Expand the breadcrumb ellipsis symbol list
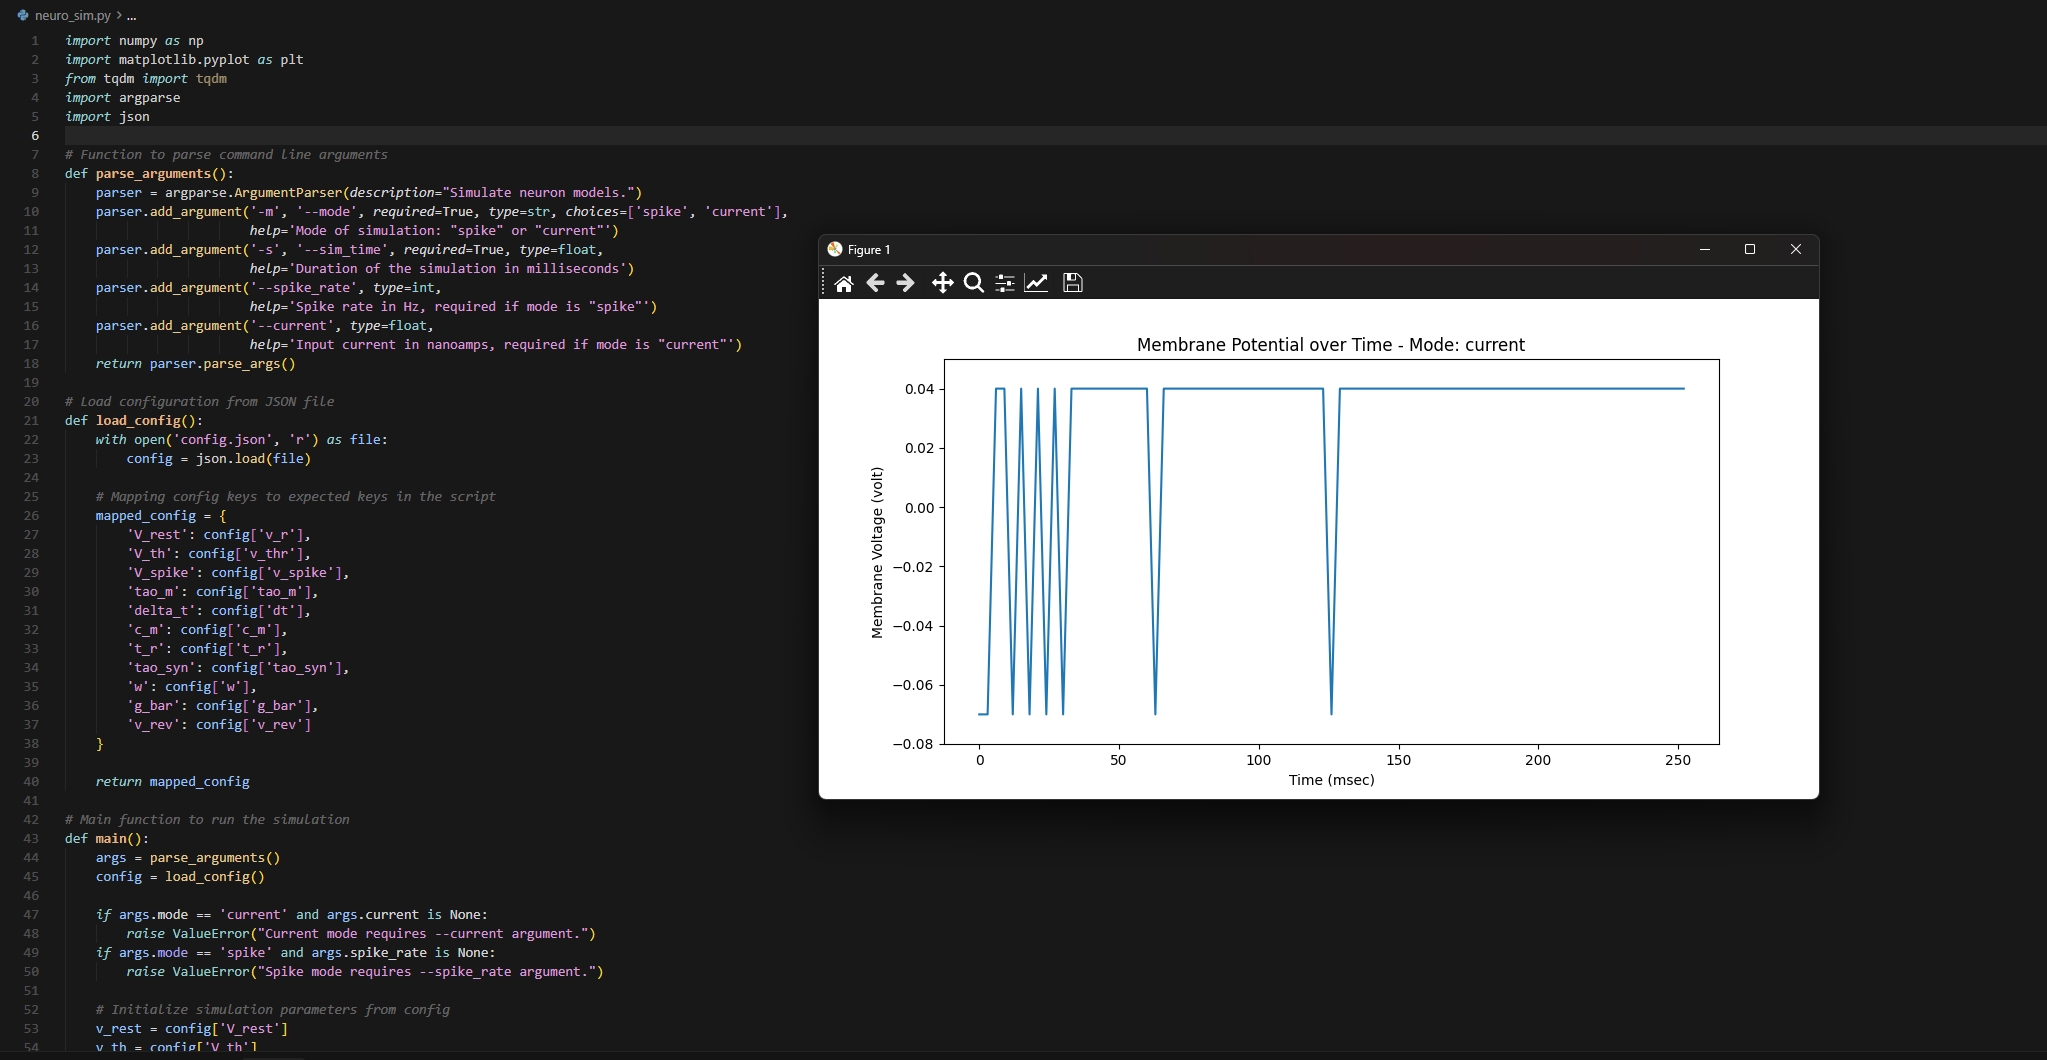 coord(131,16)
